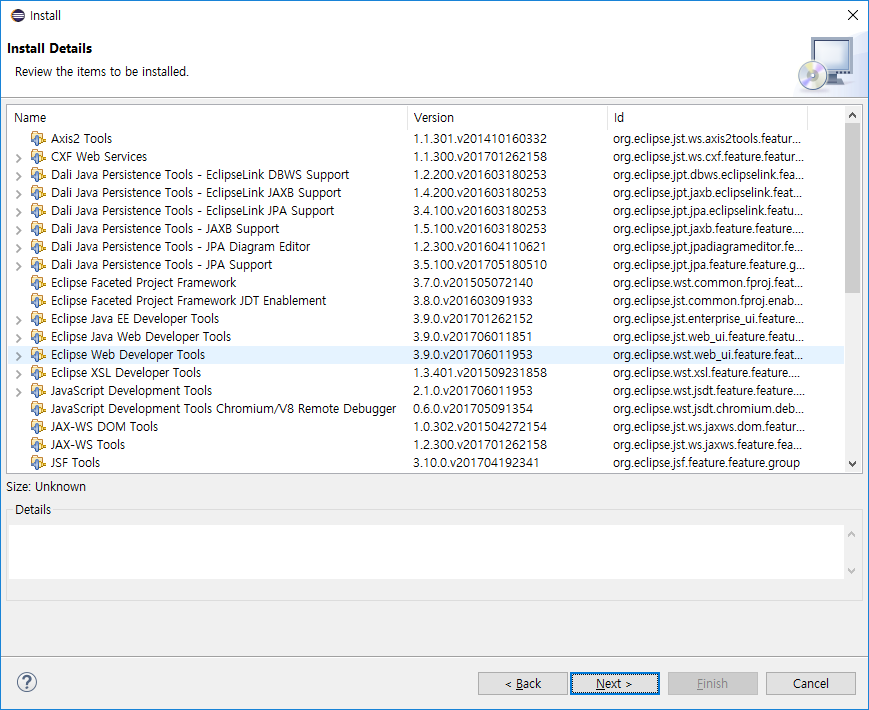Click the Details text area
869x710 pixels.
(426, 552)
